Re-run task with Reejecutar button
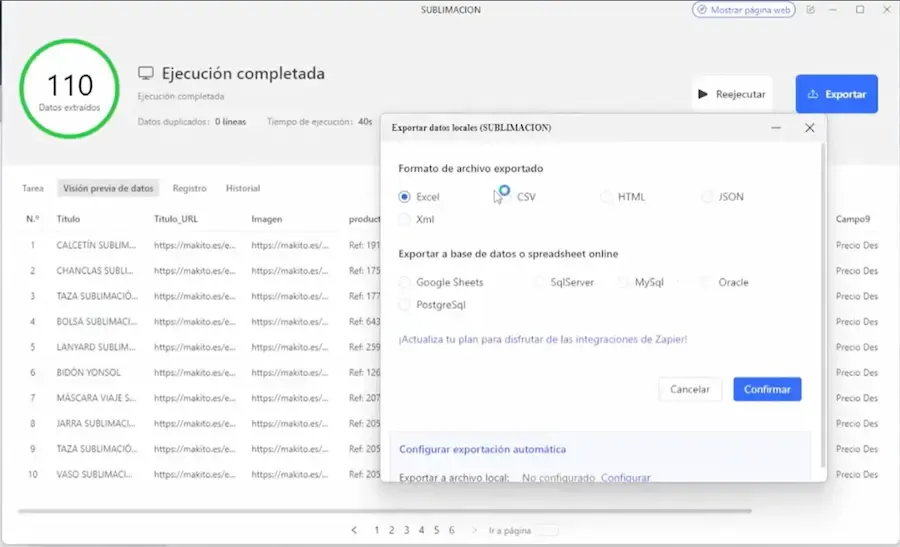 732,94
